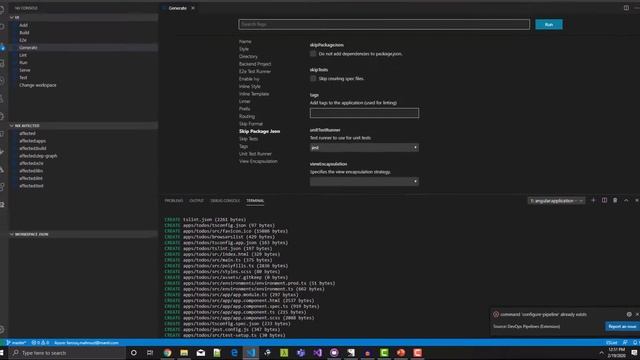Open Microsoft Edge from the taskbar
640x360 pixels.
pyautogui.click(x=234, y=353)
